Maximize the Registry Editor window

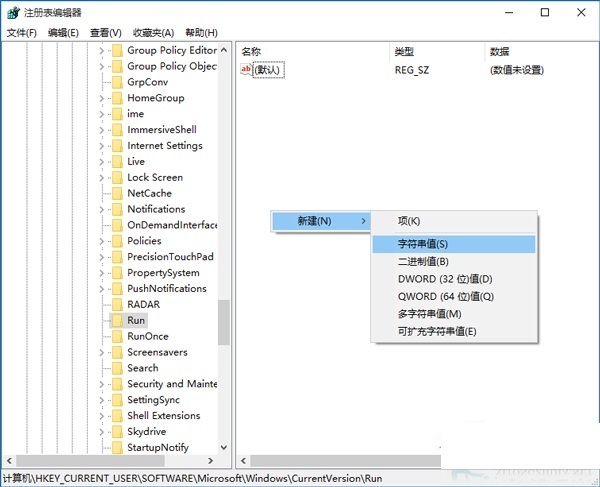pyautogui.click(x=545, y=13)
